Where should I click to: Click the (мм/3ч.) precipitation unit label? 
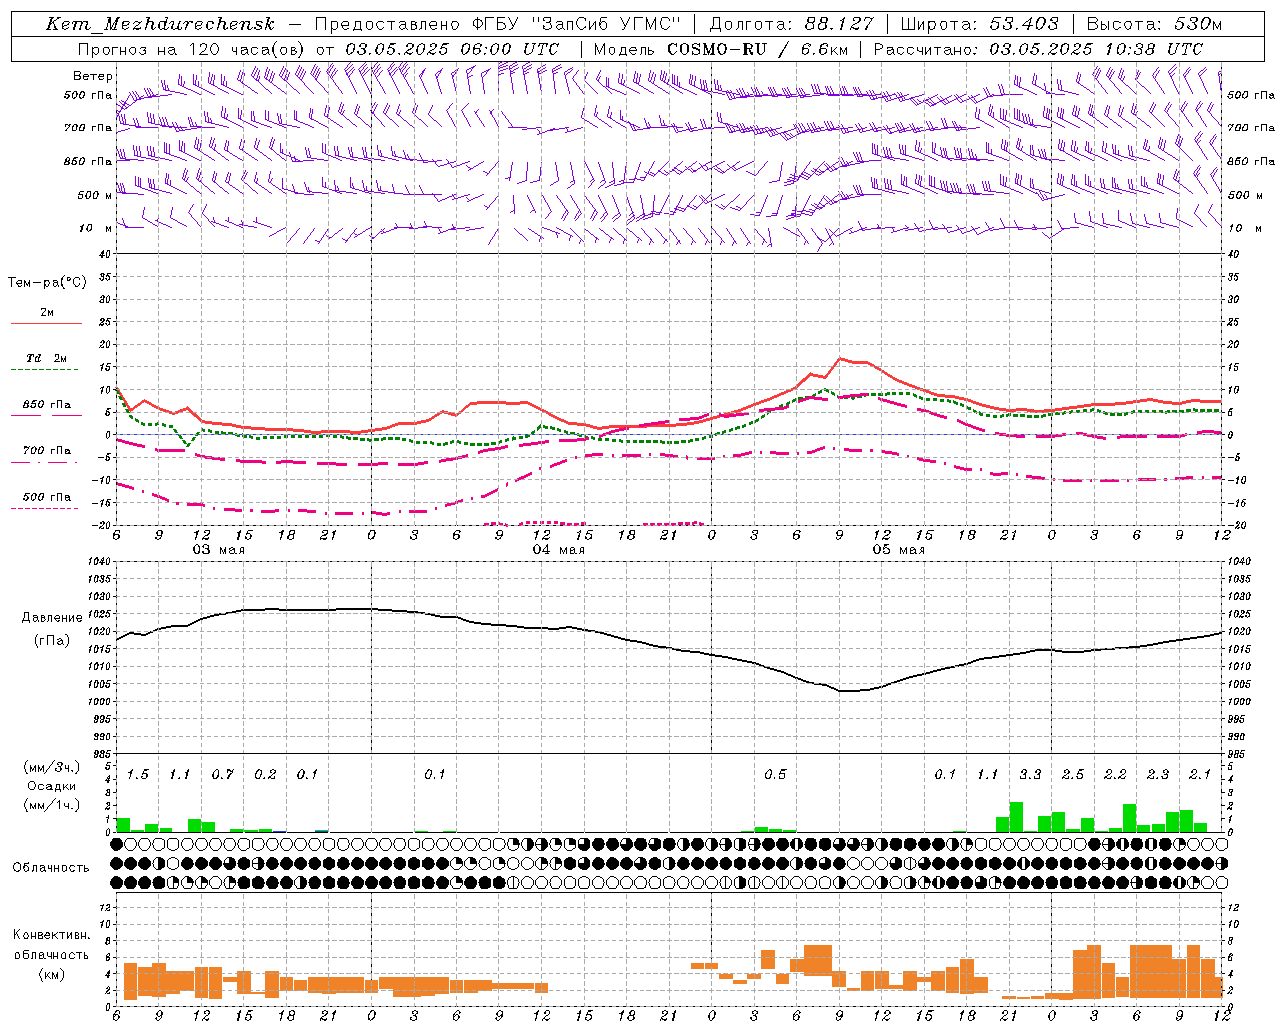tap(51, 767)
